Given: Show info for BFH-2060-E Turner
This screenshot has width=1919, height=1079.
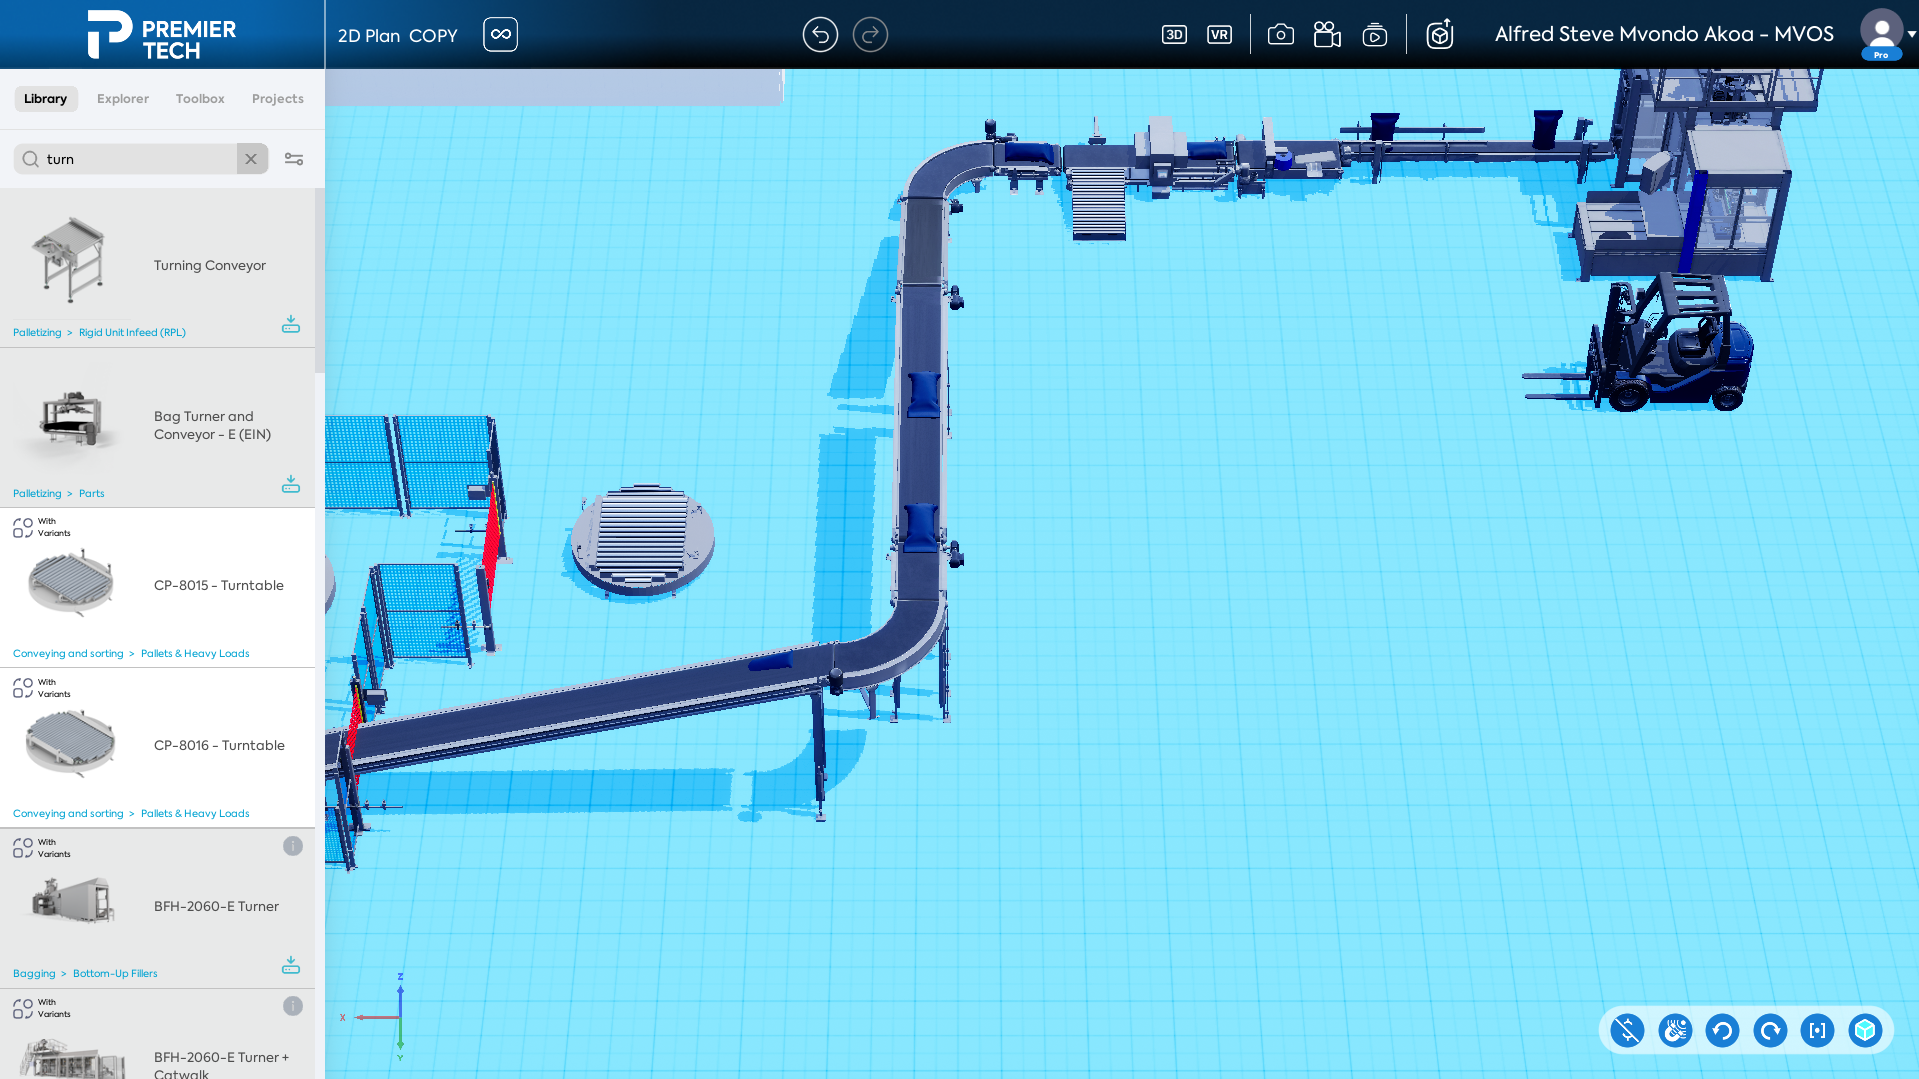Looking at the screenshot, I should click(x=293, y=846).
